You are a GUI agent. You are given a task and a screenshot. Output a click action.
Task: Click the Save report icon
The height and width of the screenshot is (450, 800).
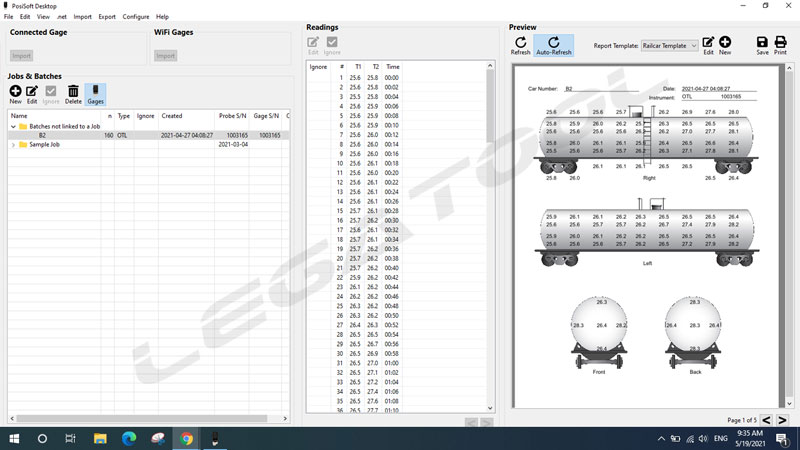pos(762,45)
